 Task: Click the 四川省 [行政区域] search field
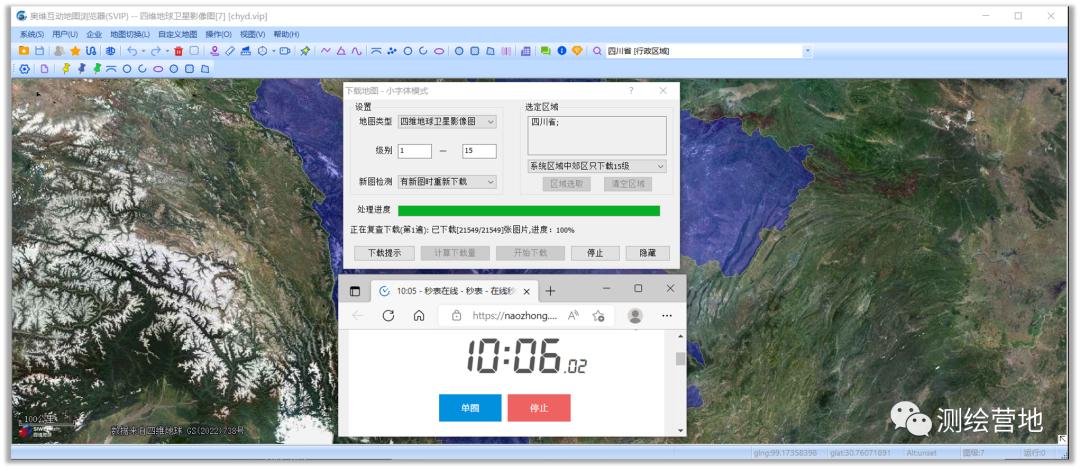tap(703, 51)
